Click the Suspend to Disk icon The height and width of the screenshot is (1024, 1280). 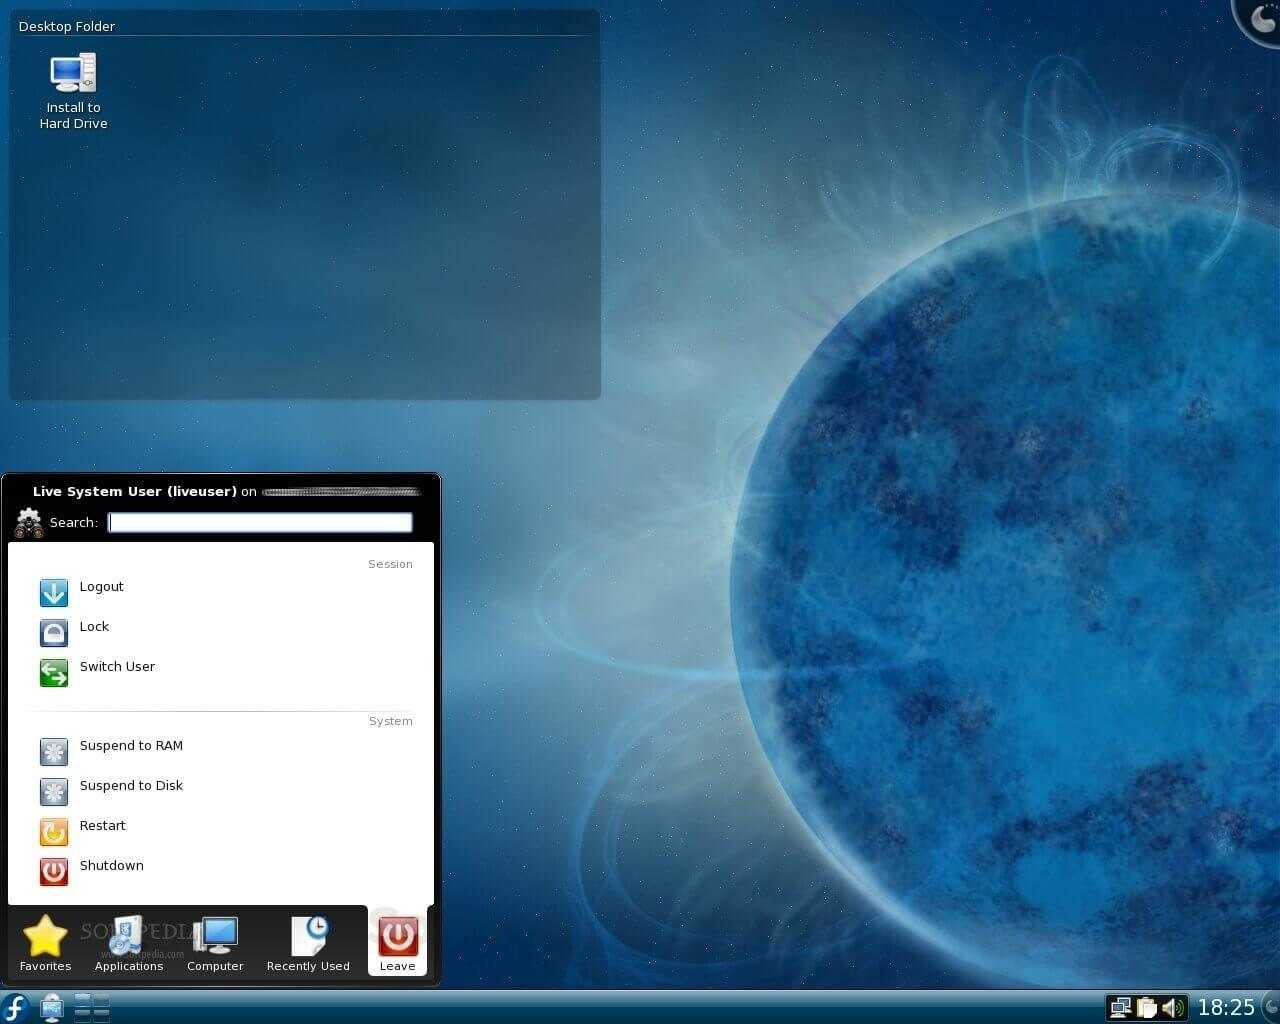[x=54, y=791]
